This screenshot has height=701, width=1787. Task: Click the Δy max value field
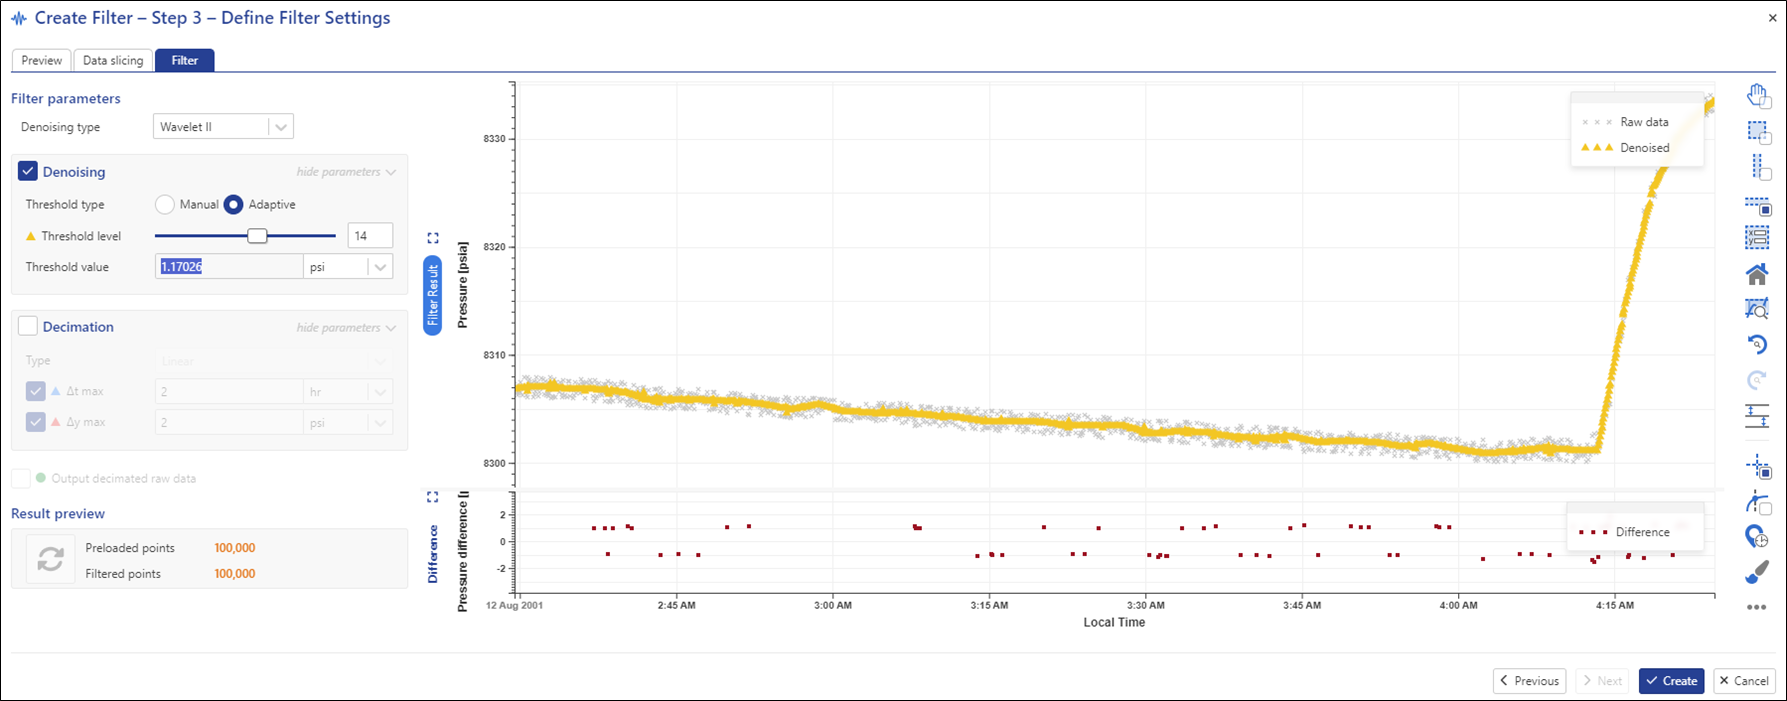[x=229, y=423]
